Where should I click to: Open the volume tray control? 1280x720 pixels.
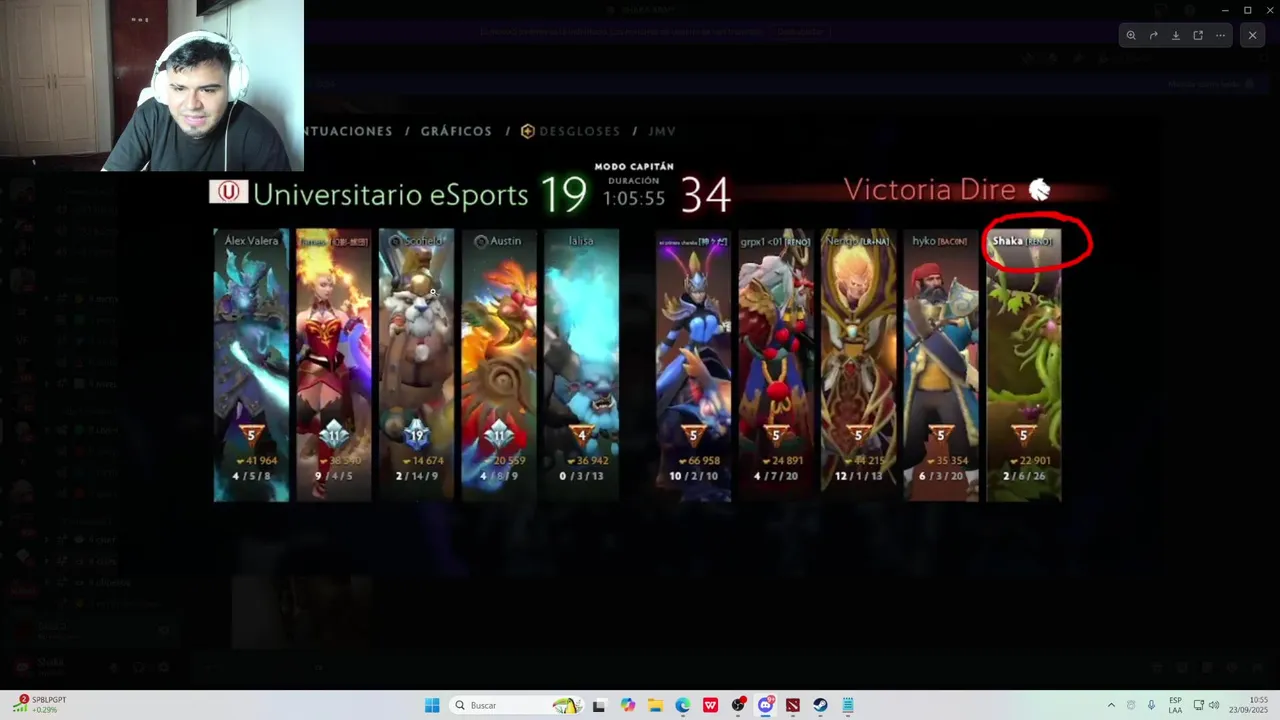tap(1214, 705)
